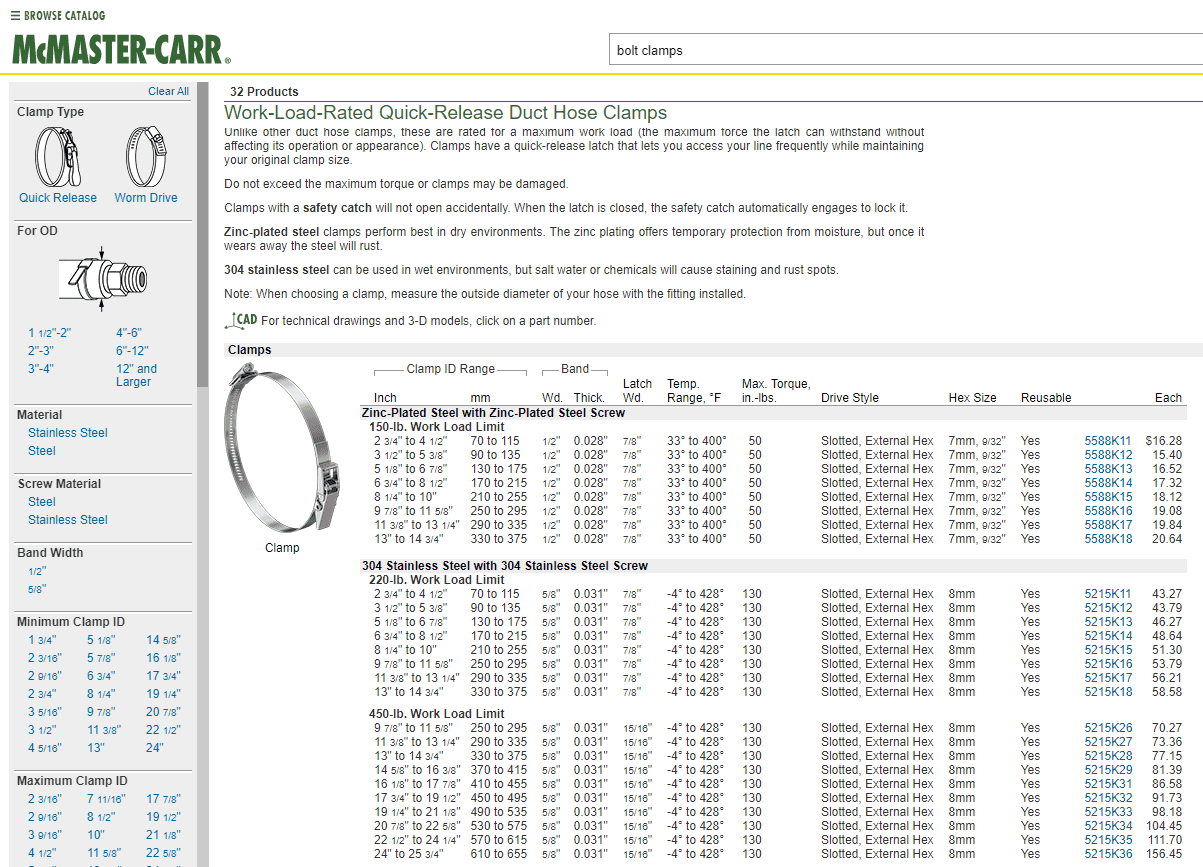Select the Quick Release clamp type icon
The image size is (1203, 867).
57,156
